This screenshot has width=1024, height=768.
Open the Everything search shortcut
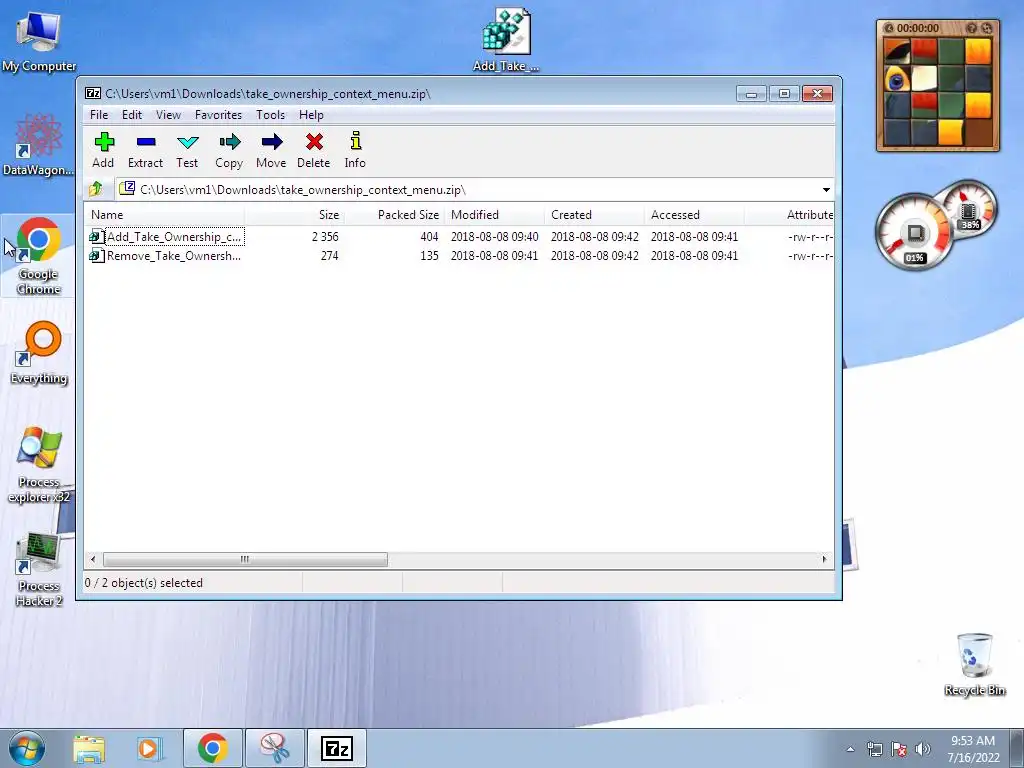click(x=39, y=353)
